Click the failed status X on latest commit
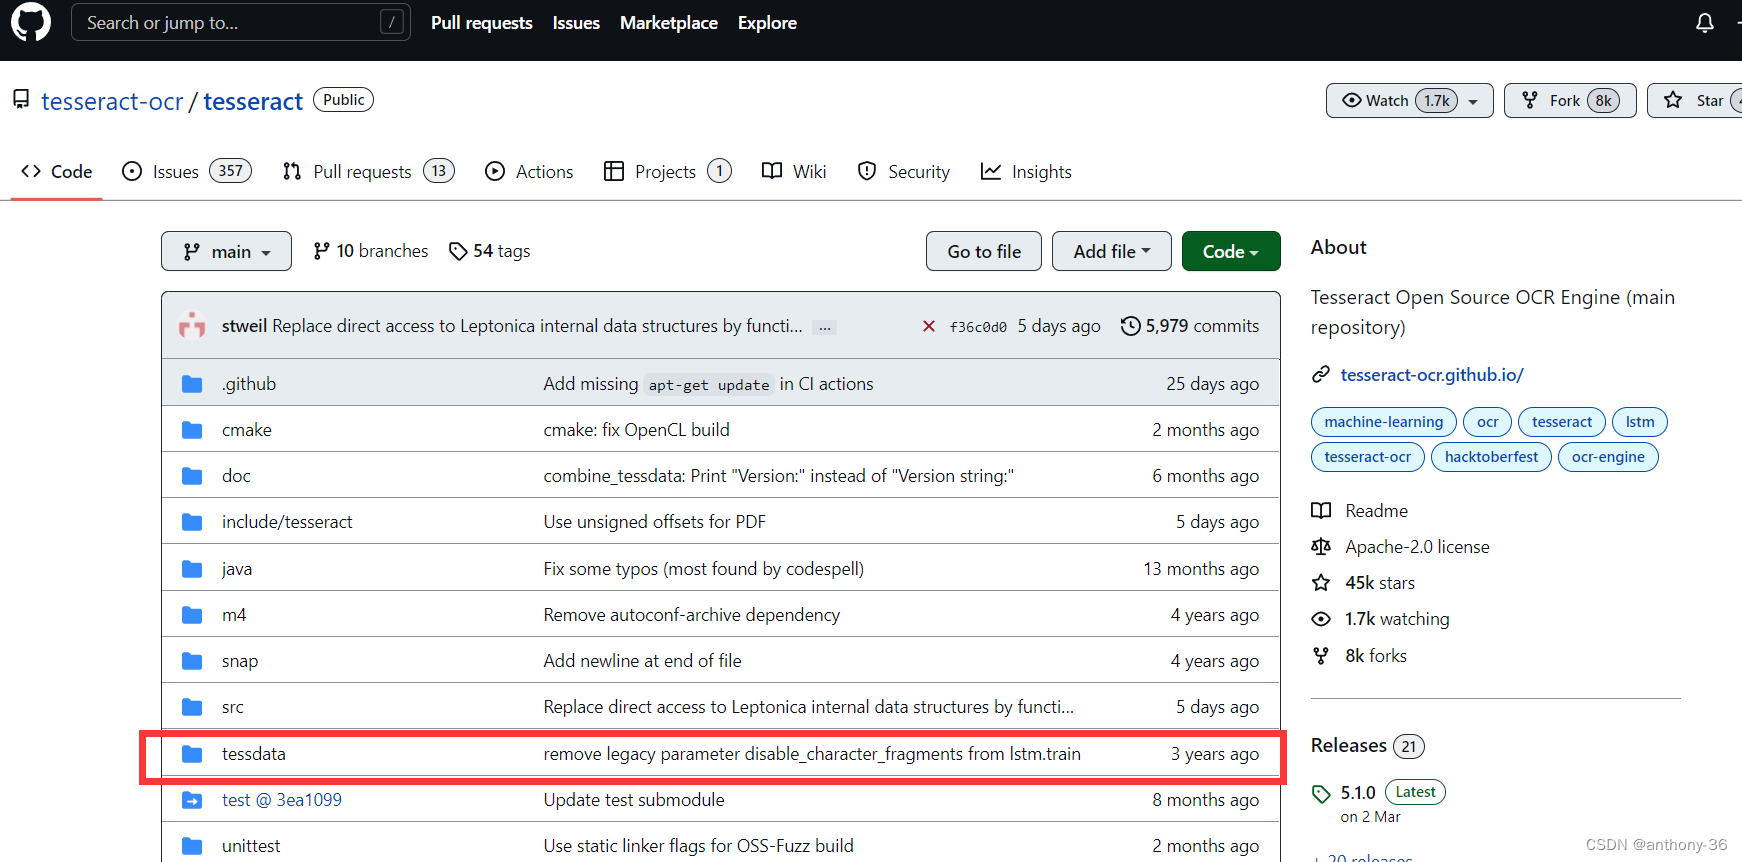 [929, 326]
